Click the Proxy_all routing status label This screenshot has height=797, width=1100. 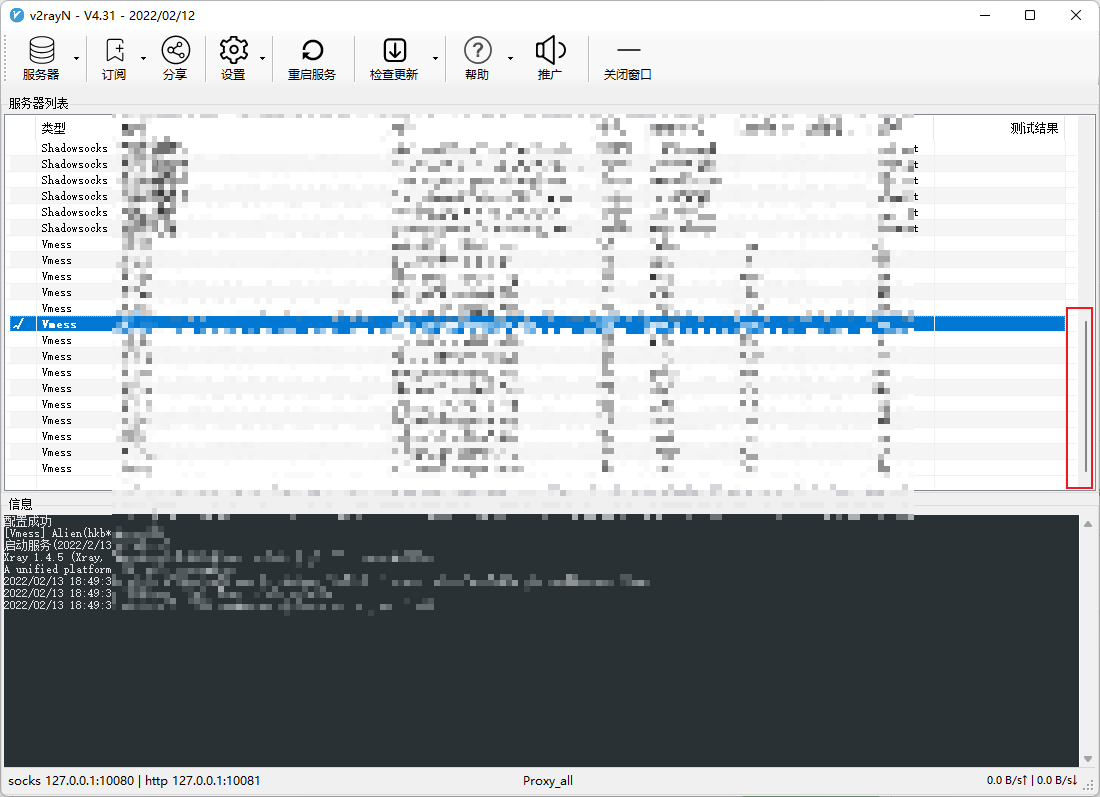[548, 781]
